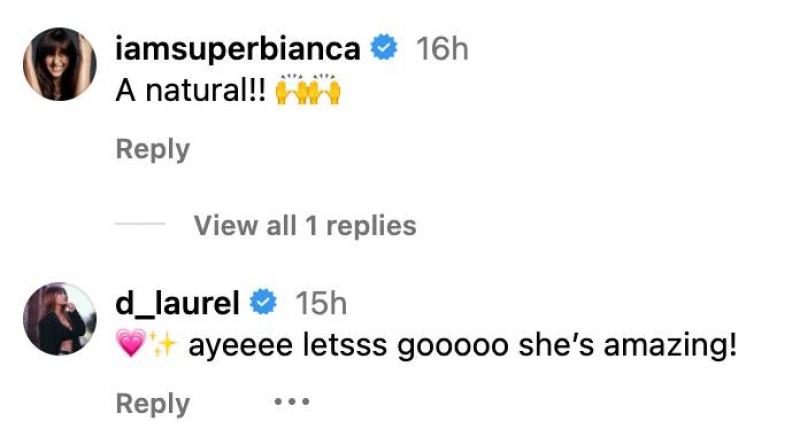Click the second raised hands emoji
The height and width of the screenshot is (429, 800).
pos(326,90)
